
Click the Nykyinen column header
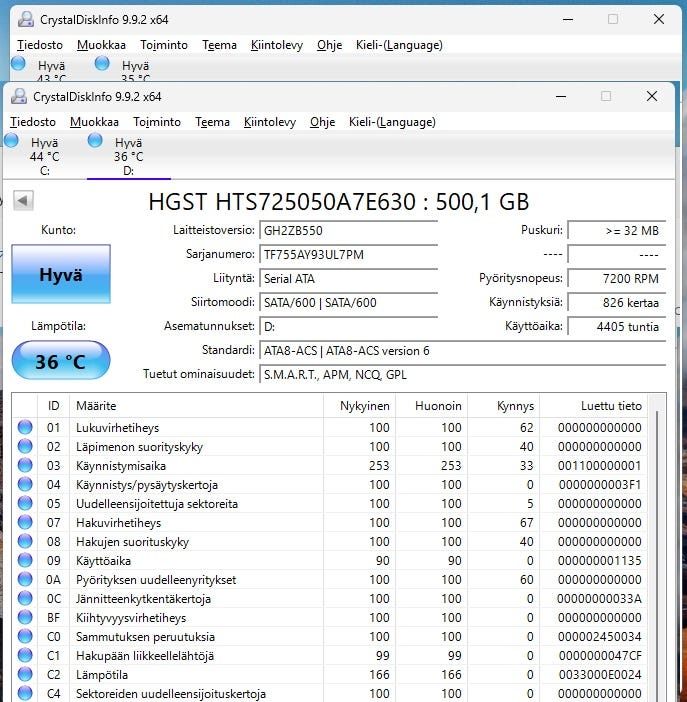point(360,406)
